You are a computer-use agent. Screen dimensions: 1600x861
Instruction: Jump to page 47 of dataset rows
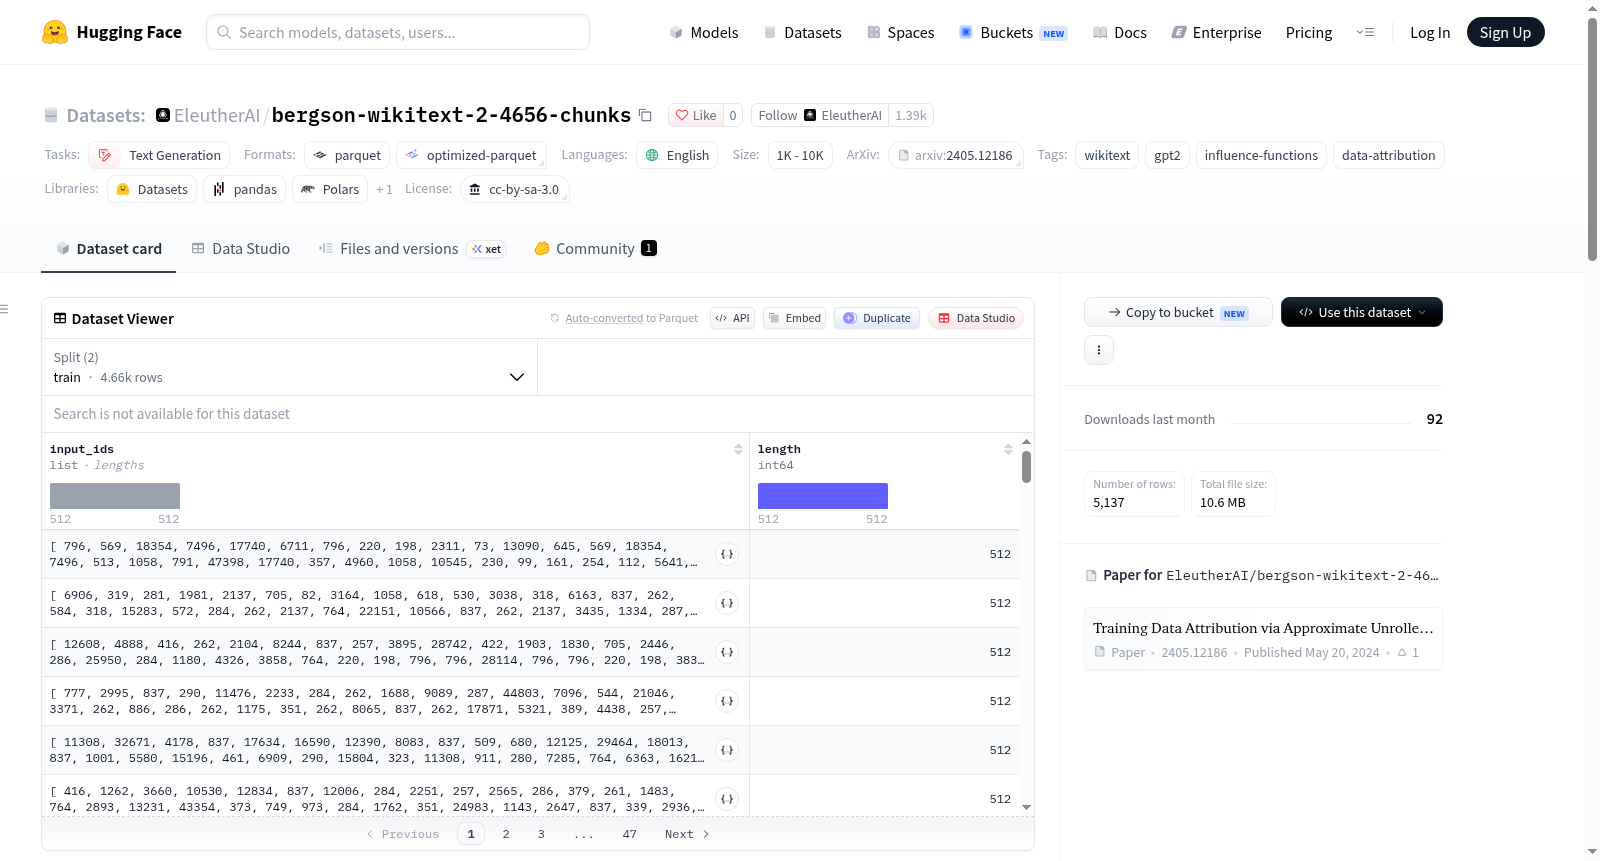pos(629,834)
